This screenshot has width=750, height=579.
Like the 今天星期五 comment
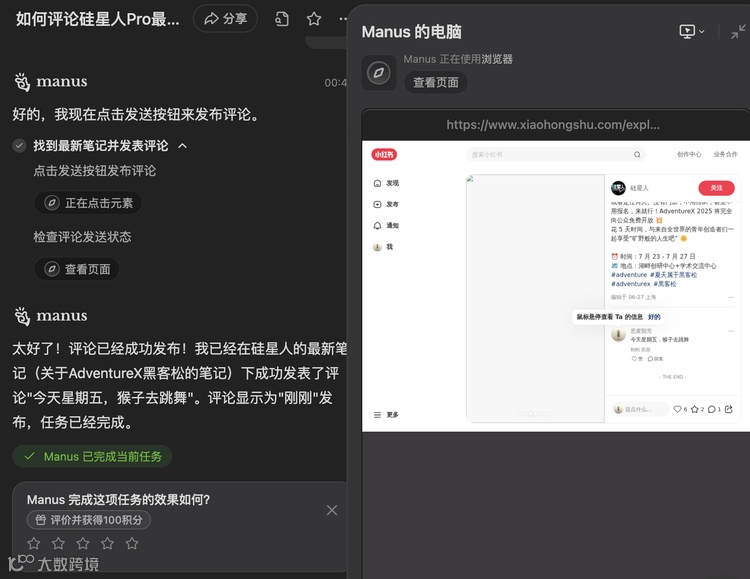(x=637, y=358)
